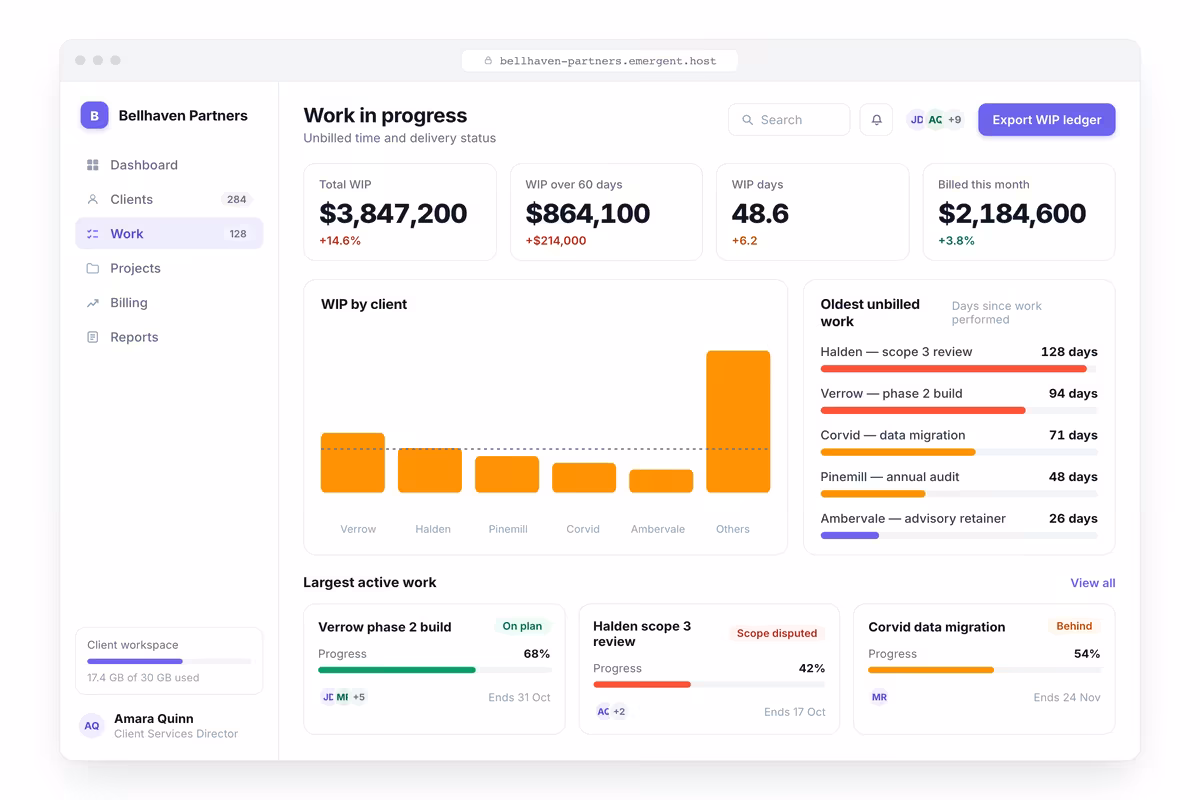Click the search magnifier icon
This screenshot has height=800, width=1200.
click(x=747, y=120)
